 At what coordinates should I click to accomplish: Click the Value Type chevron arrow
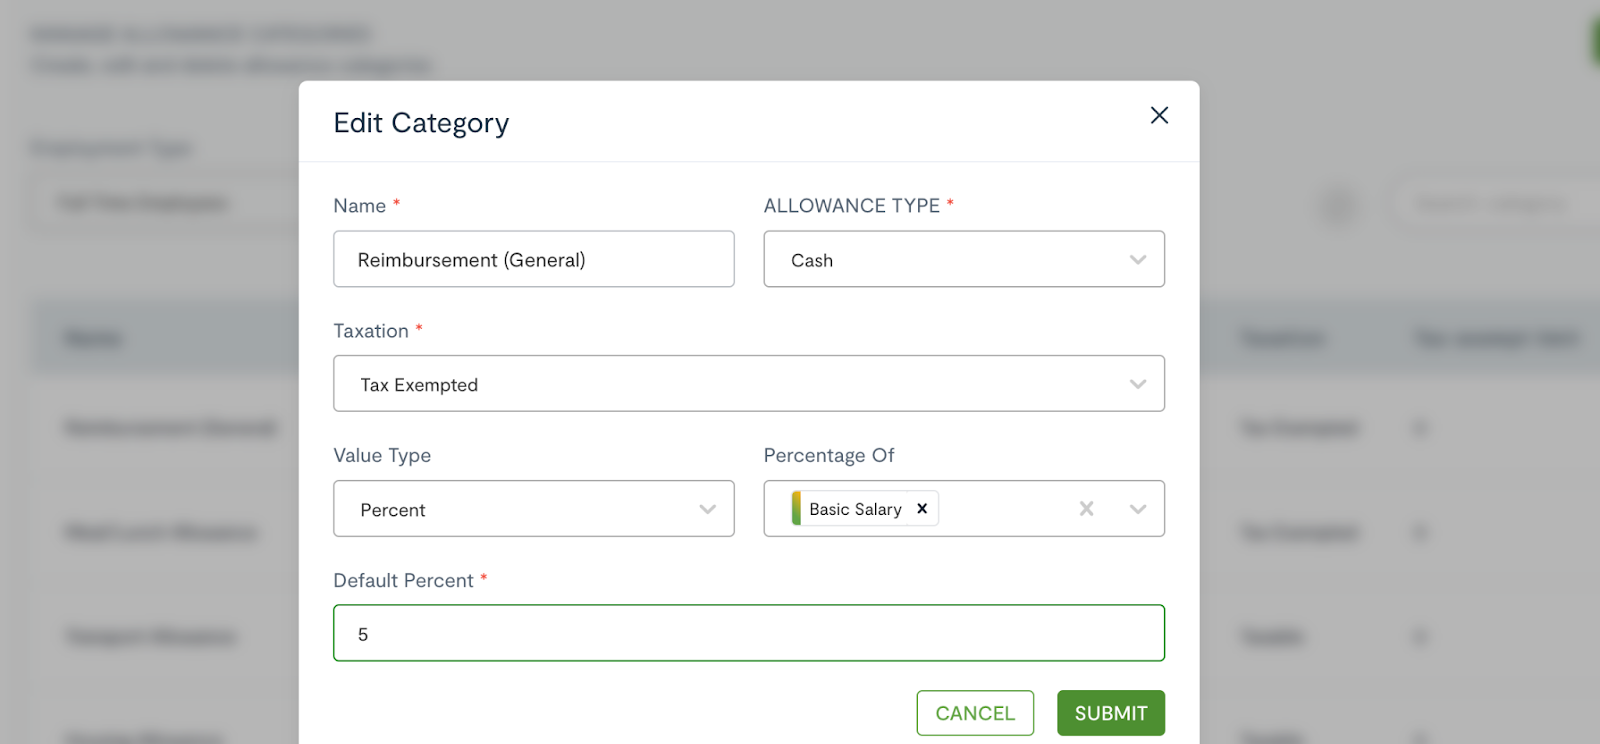tap(708, 509)
